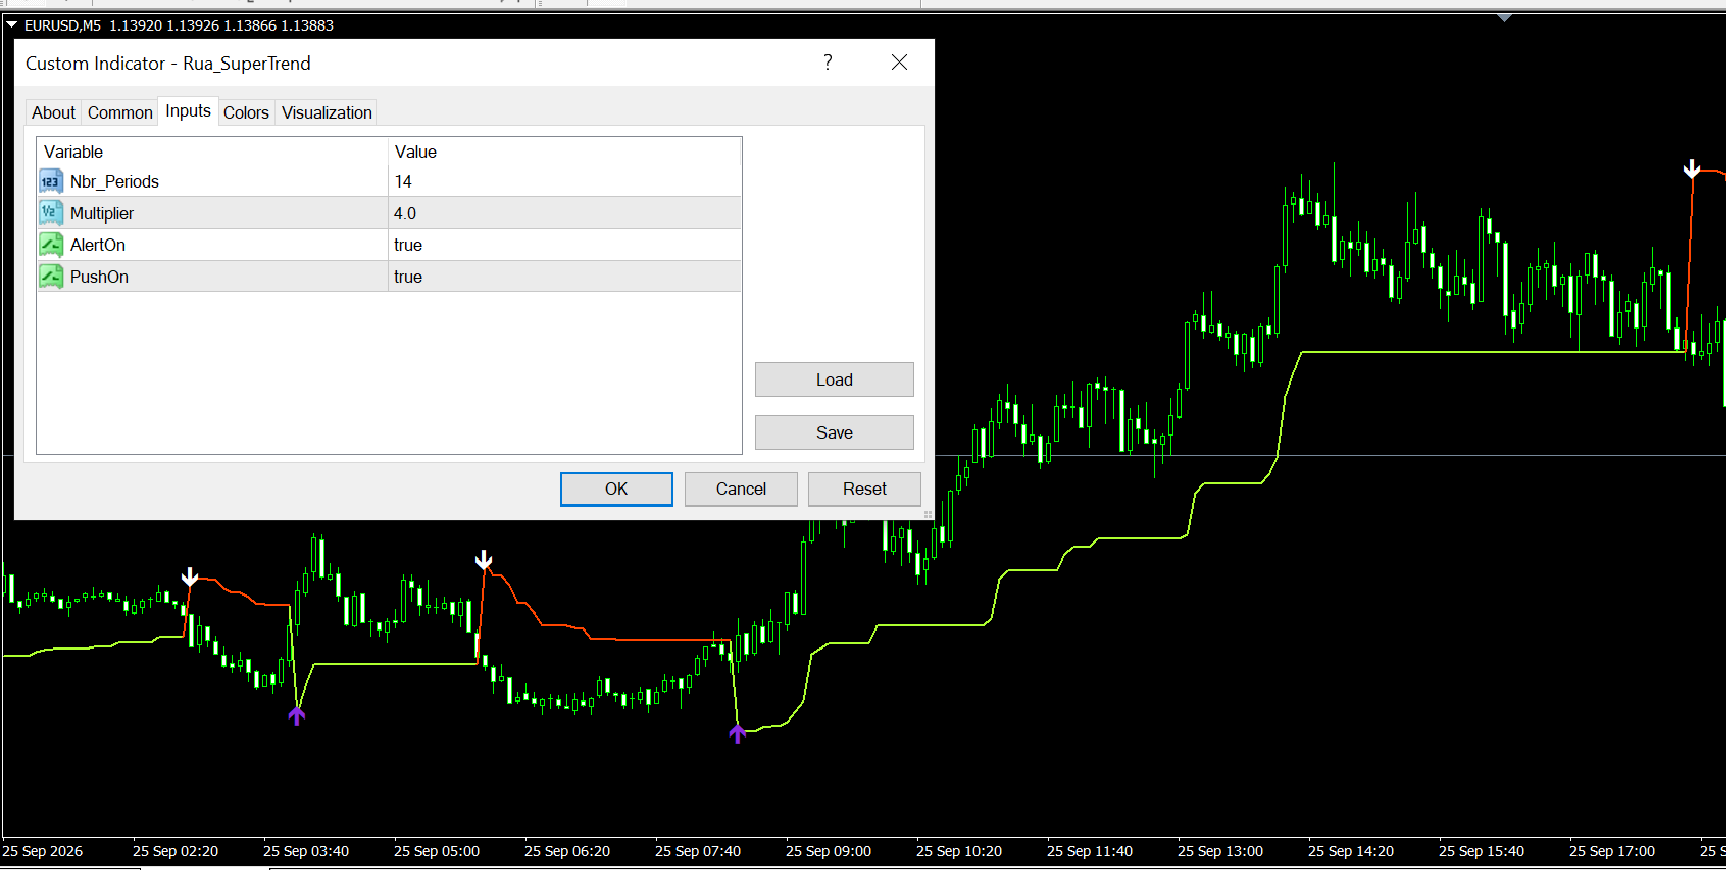Image resolution: width=1726 pixels, height=872 pixels.
Task: Click the triangle icon beside EURUSD,M5
Action: (12, 25)
